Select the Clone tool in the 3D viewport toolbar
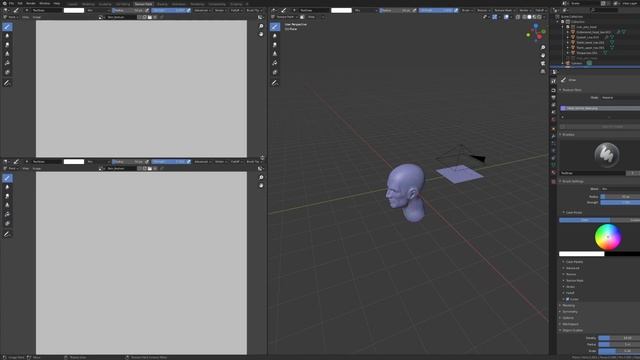Screen dimensions: 640x360 pos(275,54)
